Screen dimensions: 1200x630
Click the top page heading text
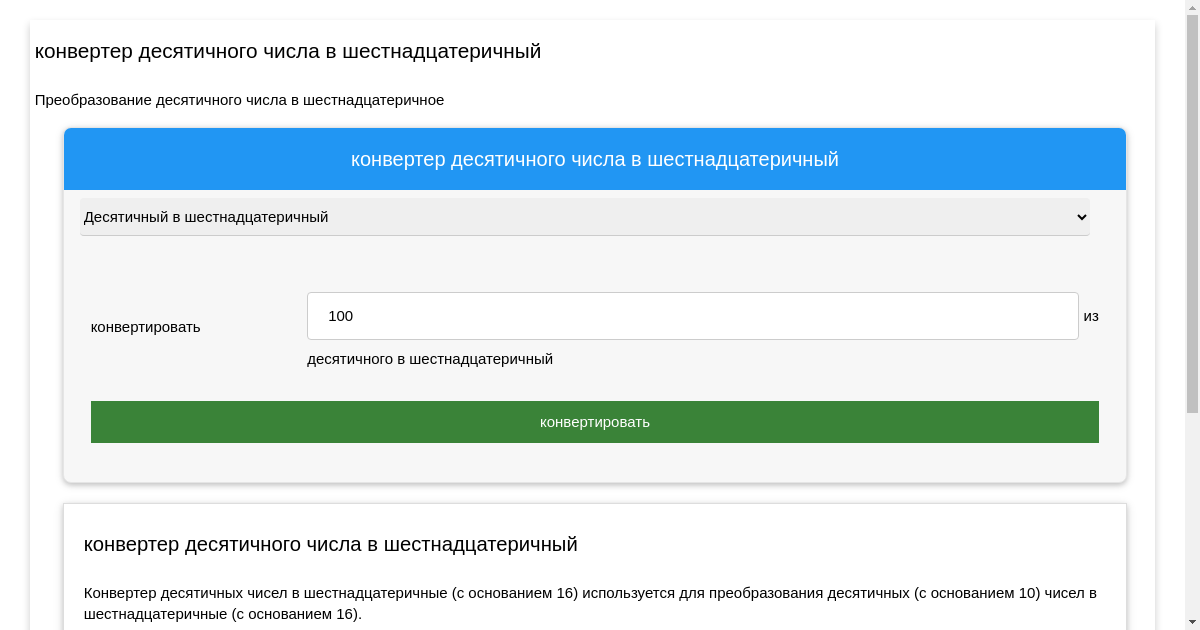click(x=288, y=51)
